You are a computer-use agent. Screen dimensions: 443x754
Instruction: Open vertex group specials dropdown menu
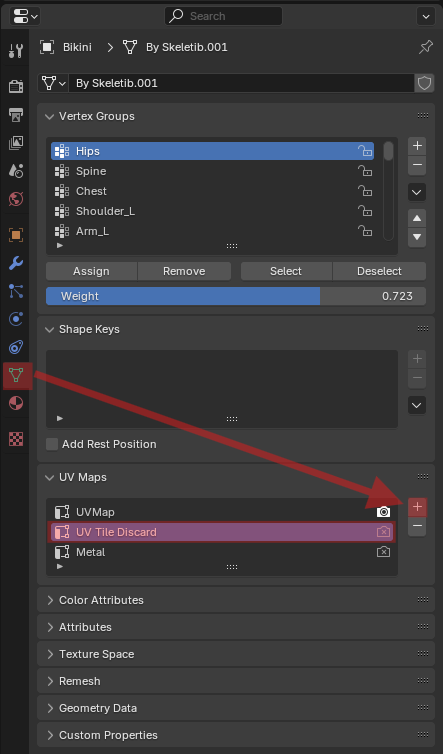(x=417, y=192)
